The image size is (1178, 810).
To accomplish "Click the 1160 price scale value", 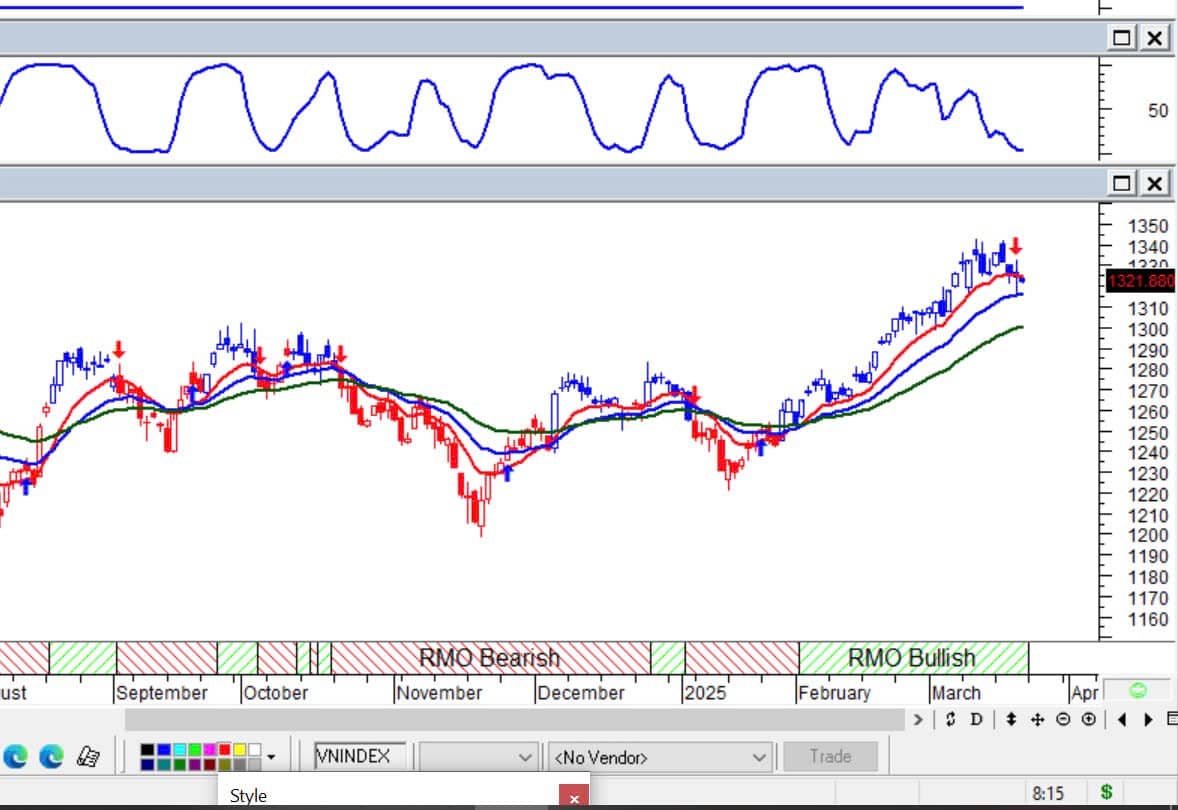I will click(1147, 620).
